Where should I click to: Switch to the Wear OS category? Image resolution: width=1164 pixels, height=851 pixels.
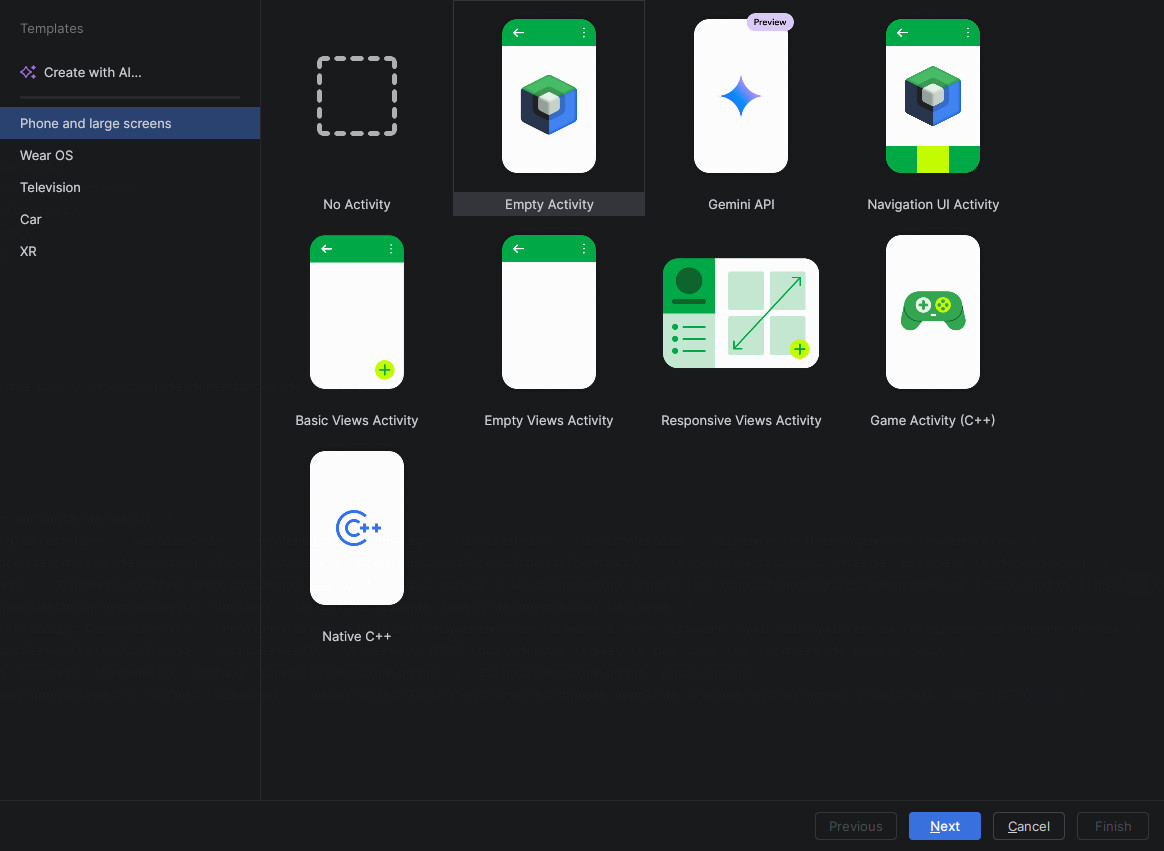(130, 155)
